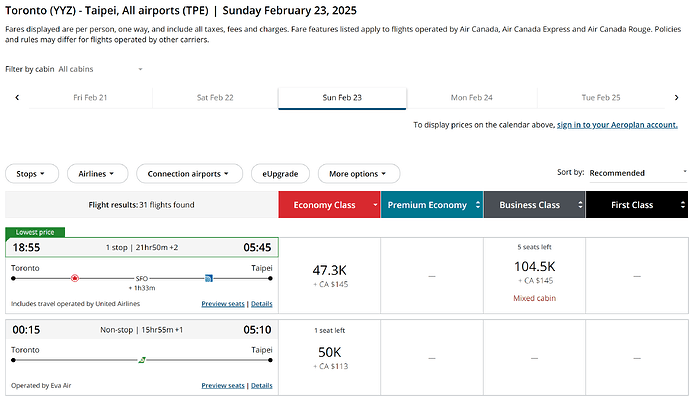Click the United Airlines logo on route
This screenshot has height=397, width=690.
click(209, 278)
